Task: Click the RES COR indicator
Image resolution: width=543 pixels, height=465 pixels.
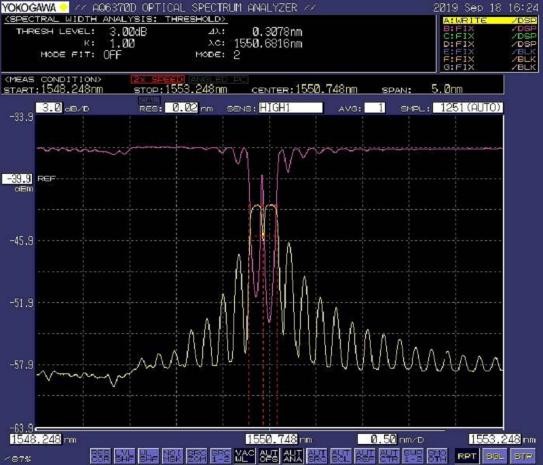Action: click(100, 456)
